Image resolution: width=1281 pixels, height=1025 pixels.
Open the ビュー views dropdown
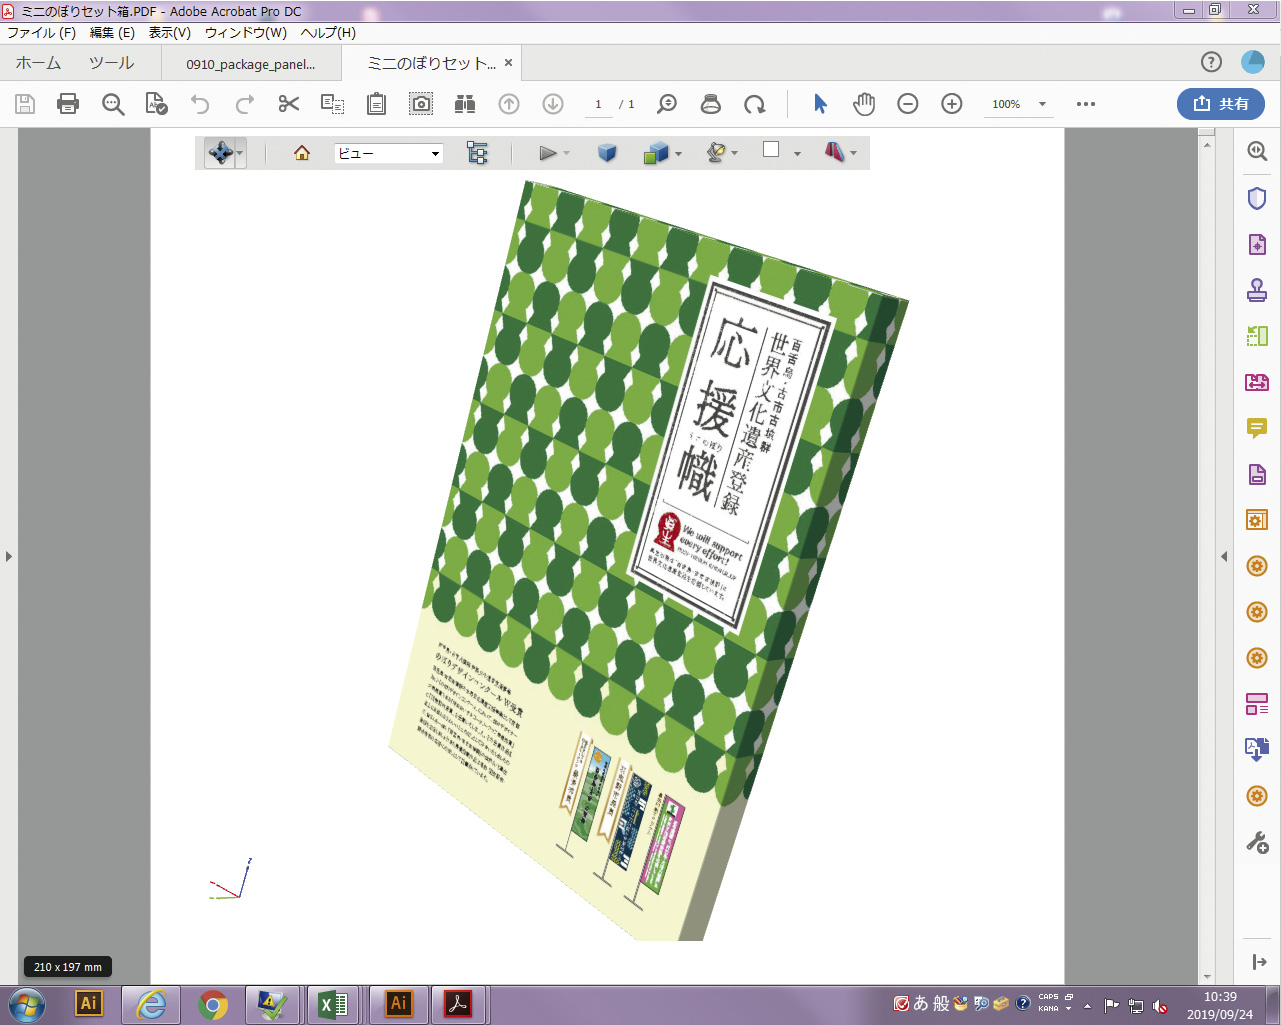pyautogui.click(x=389, y=153)
